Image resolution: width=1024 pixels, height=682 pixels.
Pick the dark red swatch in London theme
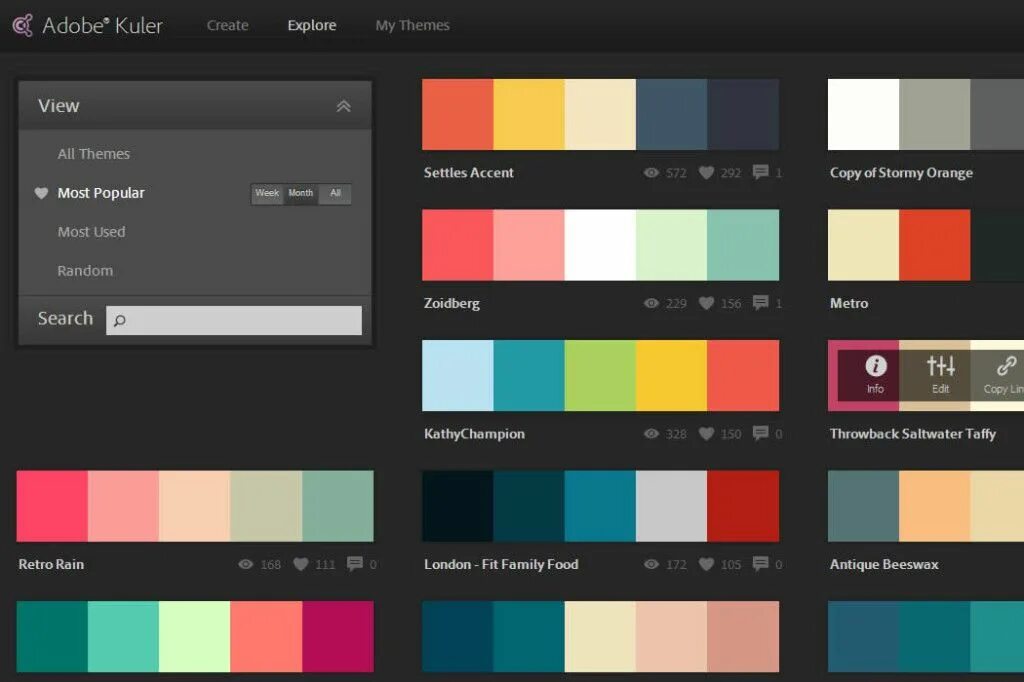(743, 506)
